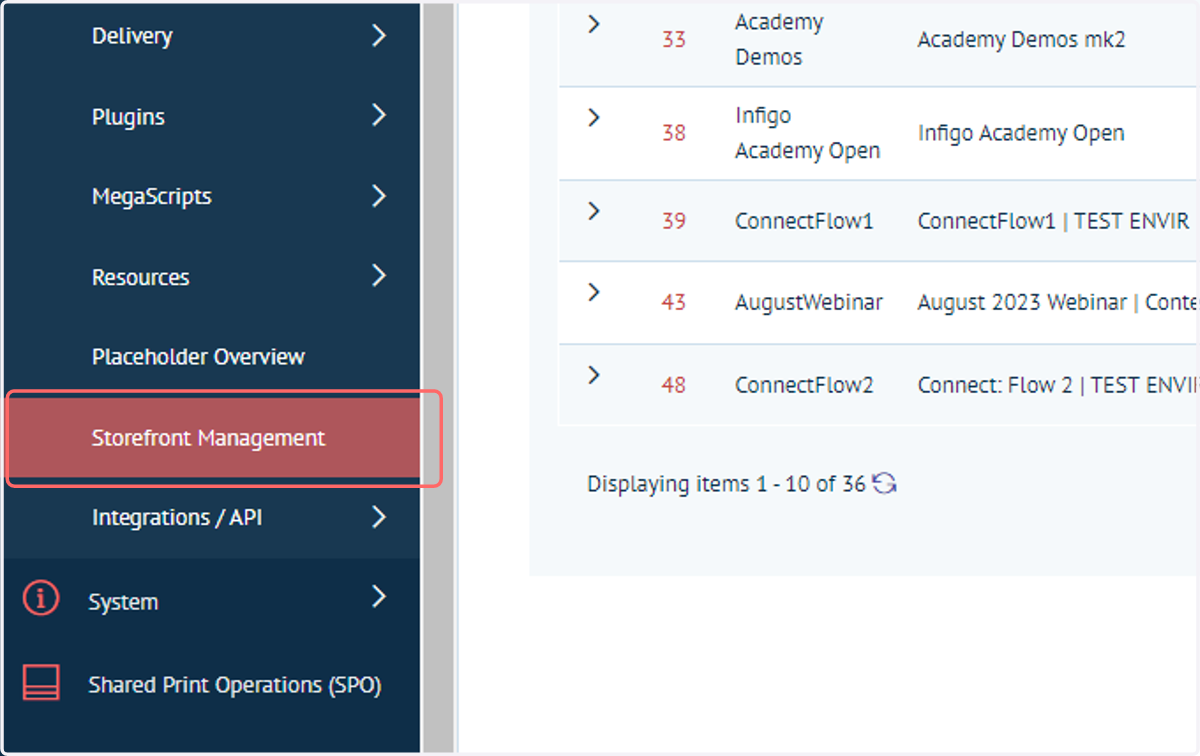This screenshot has height=756, width=1200.
Task: Click the ConnectFlow1 name cell
Action: [x=804, y=222]
